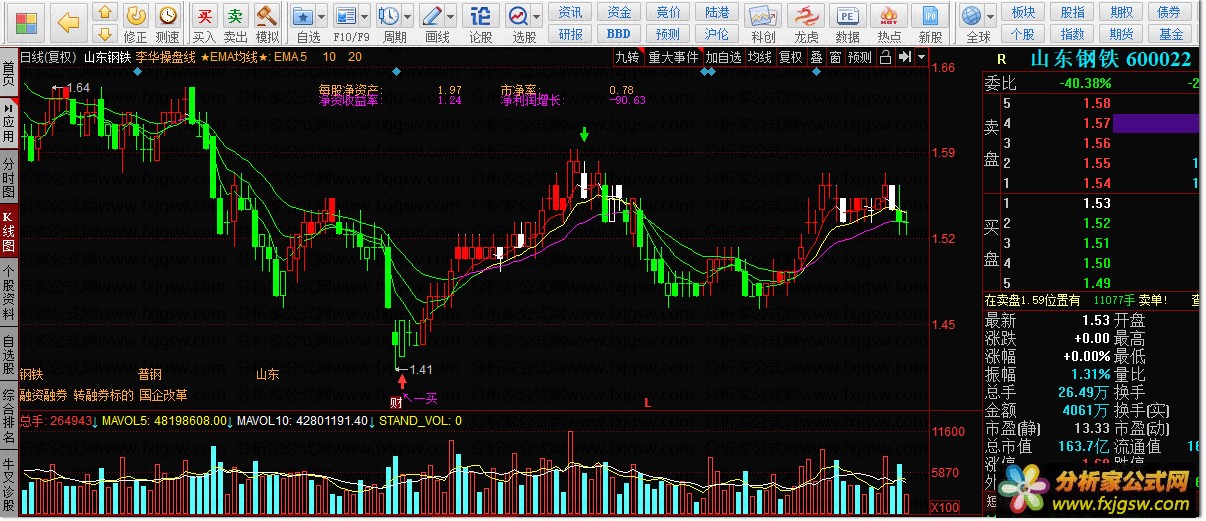
Task: Go back with the yellow left arrow
Action: (67, 22)
